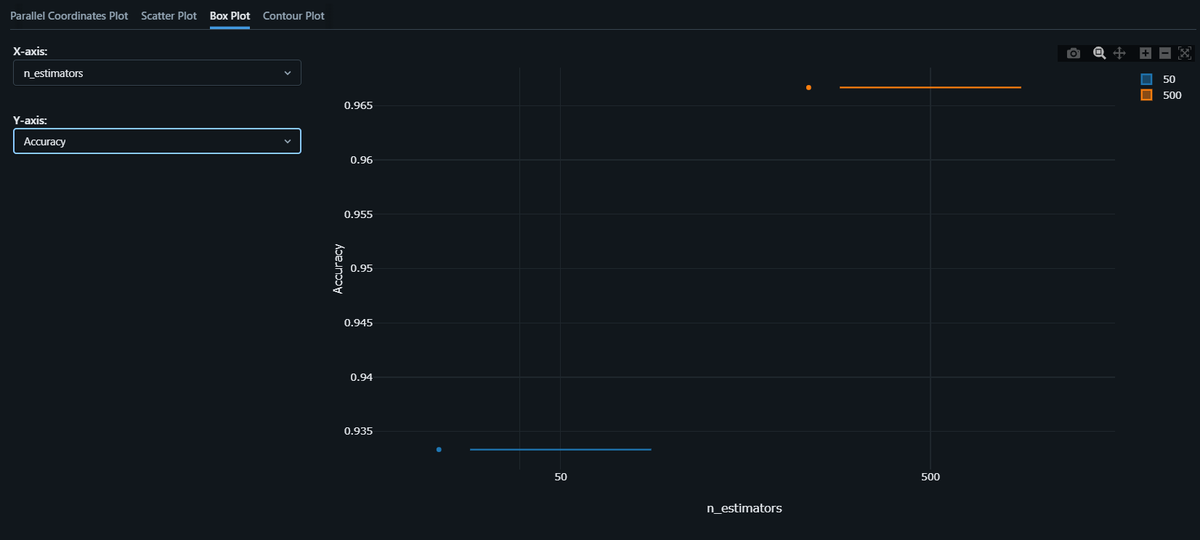Click the Y-axis: field label
This screenshot has height=540, width=1200.
[x=30, y=119]
